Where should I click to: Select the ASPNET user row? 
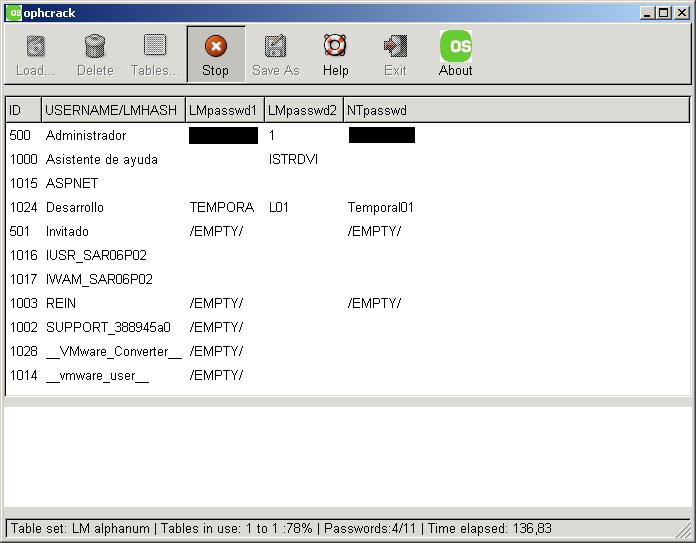pos(348,183)
